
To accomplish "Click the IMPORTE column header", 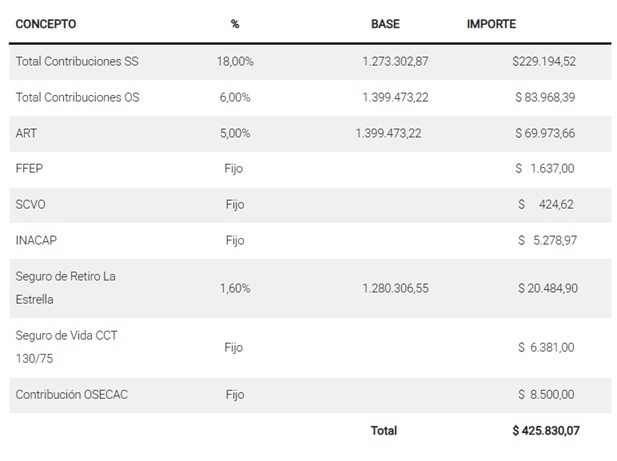I will point(491,23).
